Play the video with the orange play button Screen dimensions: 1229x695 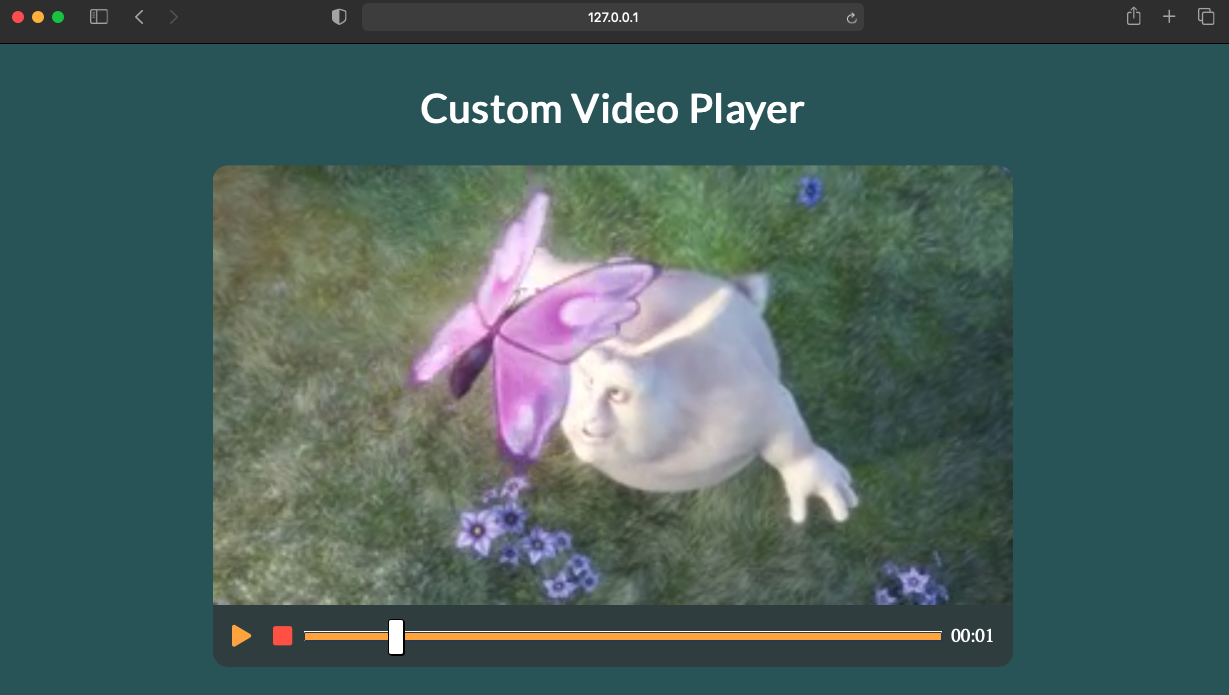tap(241, 636)
